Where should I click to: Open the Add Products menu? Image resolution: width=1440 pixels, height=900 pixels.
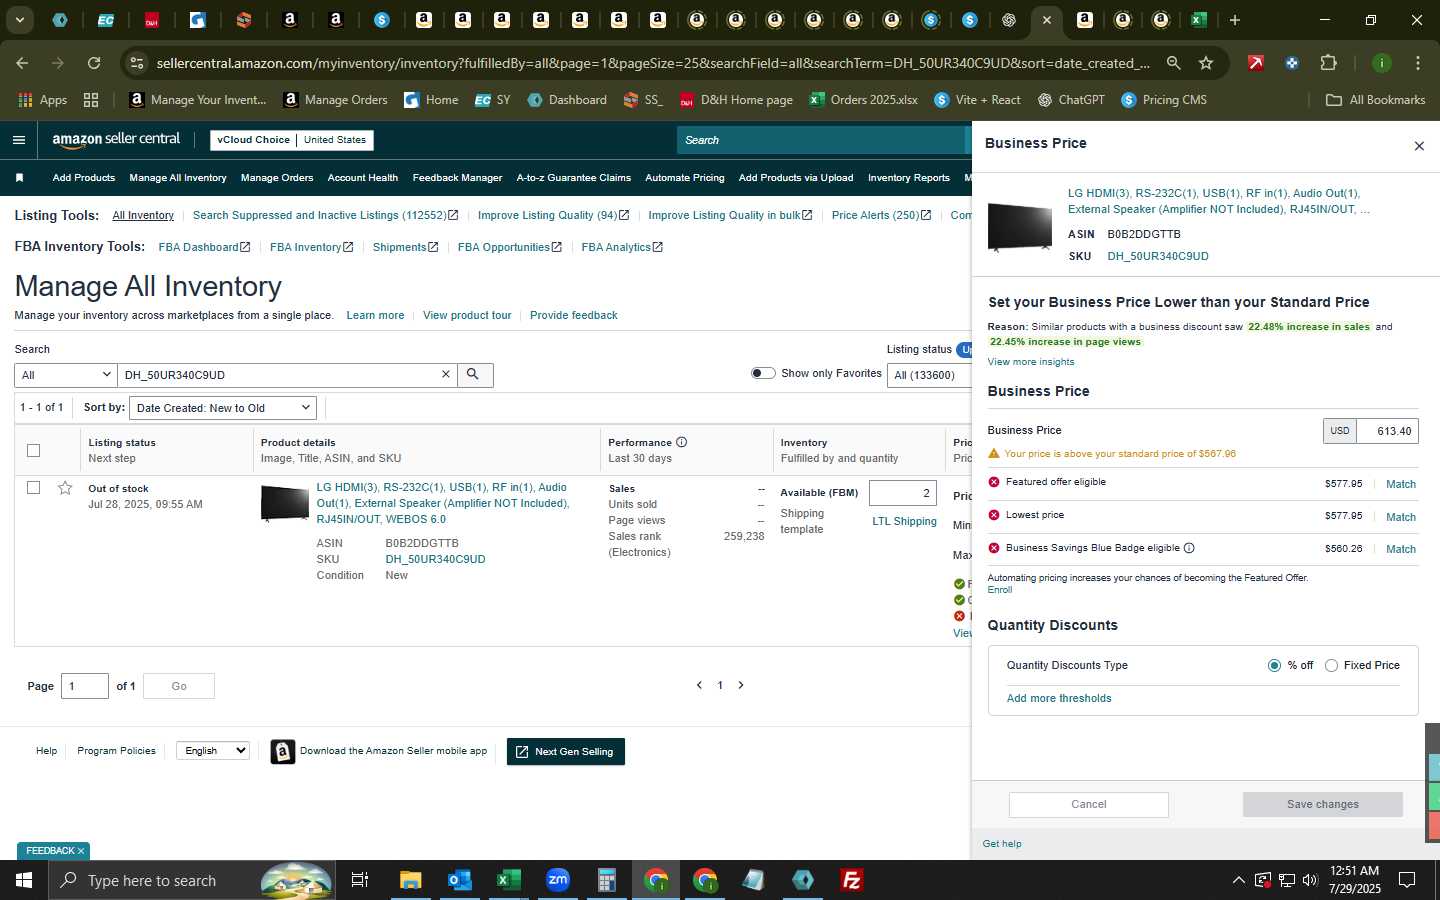[x=84, y=178]
